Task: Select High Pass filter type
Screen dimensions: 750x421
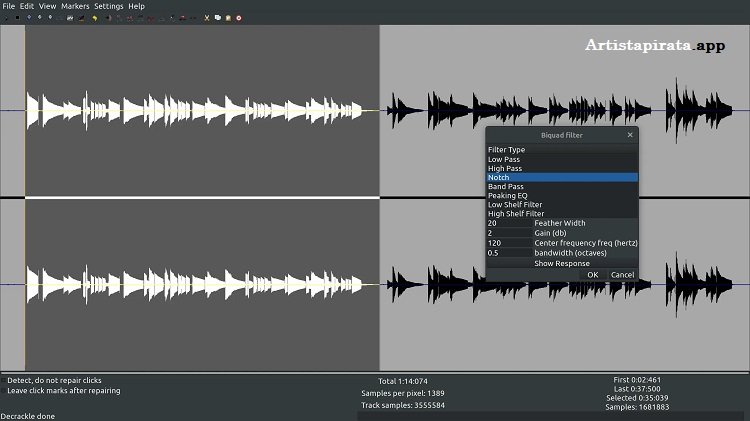Action: point(562,168)
